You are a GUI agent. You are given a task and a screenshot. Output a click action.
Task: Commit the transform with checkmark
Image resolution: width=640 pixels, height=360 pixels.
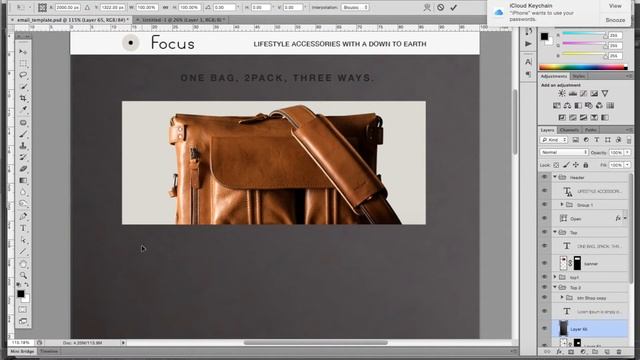(x=453, y=7)
